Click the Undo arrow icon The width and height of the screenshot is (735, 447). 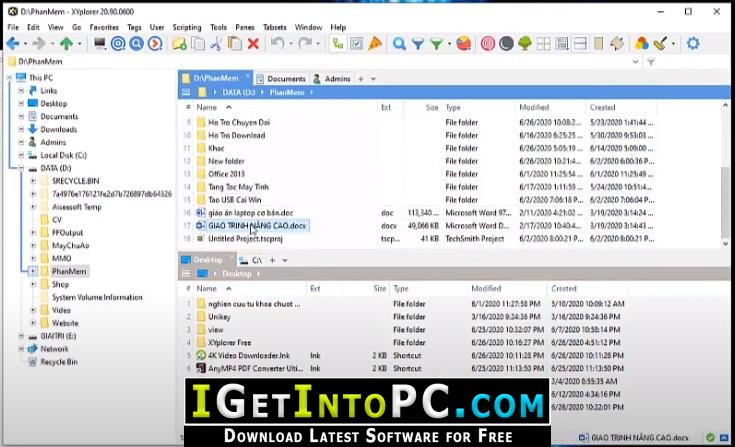278,44
